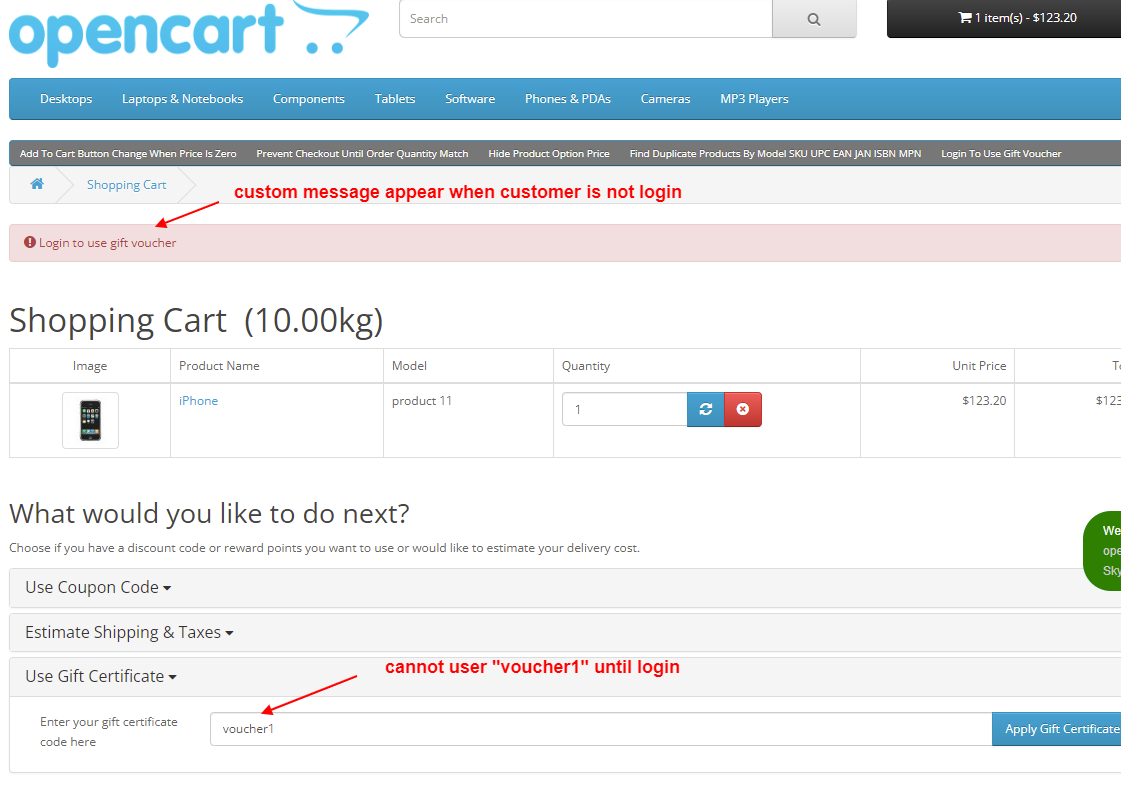Viewport: 1121px width, 791px height.
Task: Click the Shopping Cart breadcrumb
Action: (126, 184)
